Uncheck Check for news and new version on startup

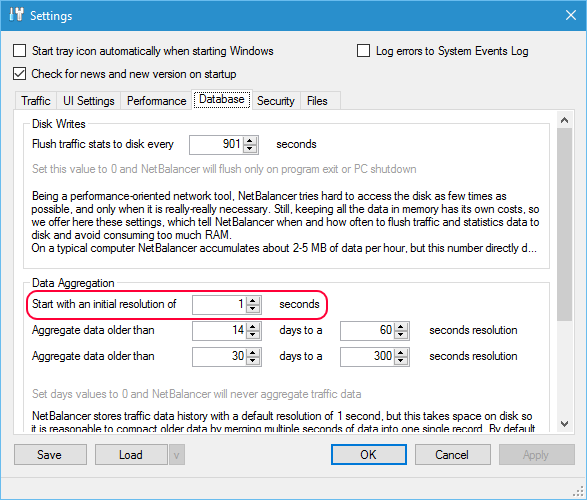pos(19,74)
